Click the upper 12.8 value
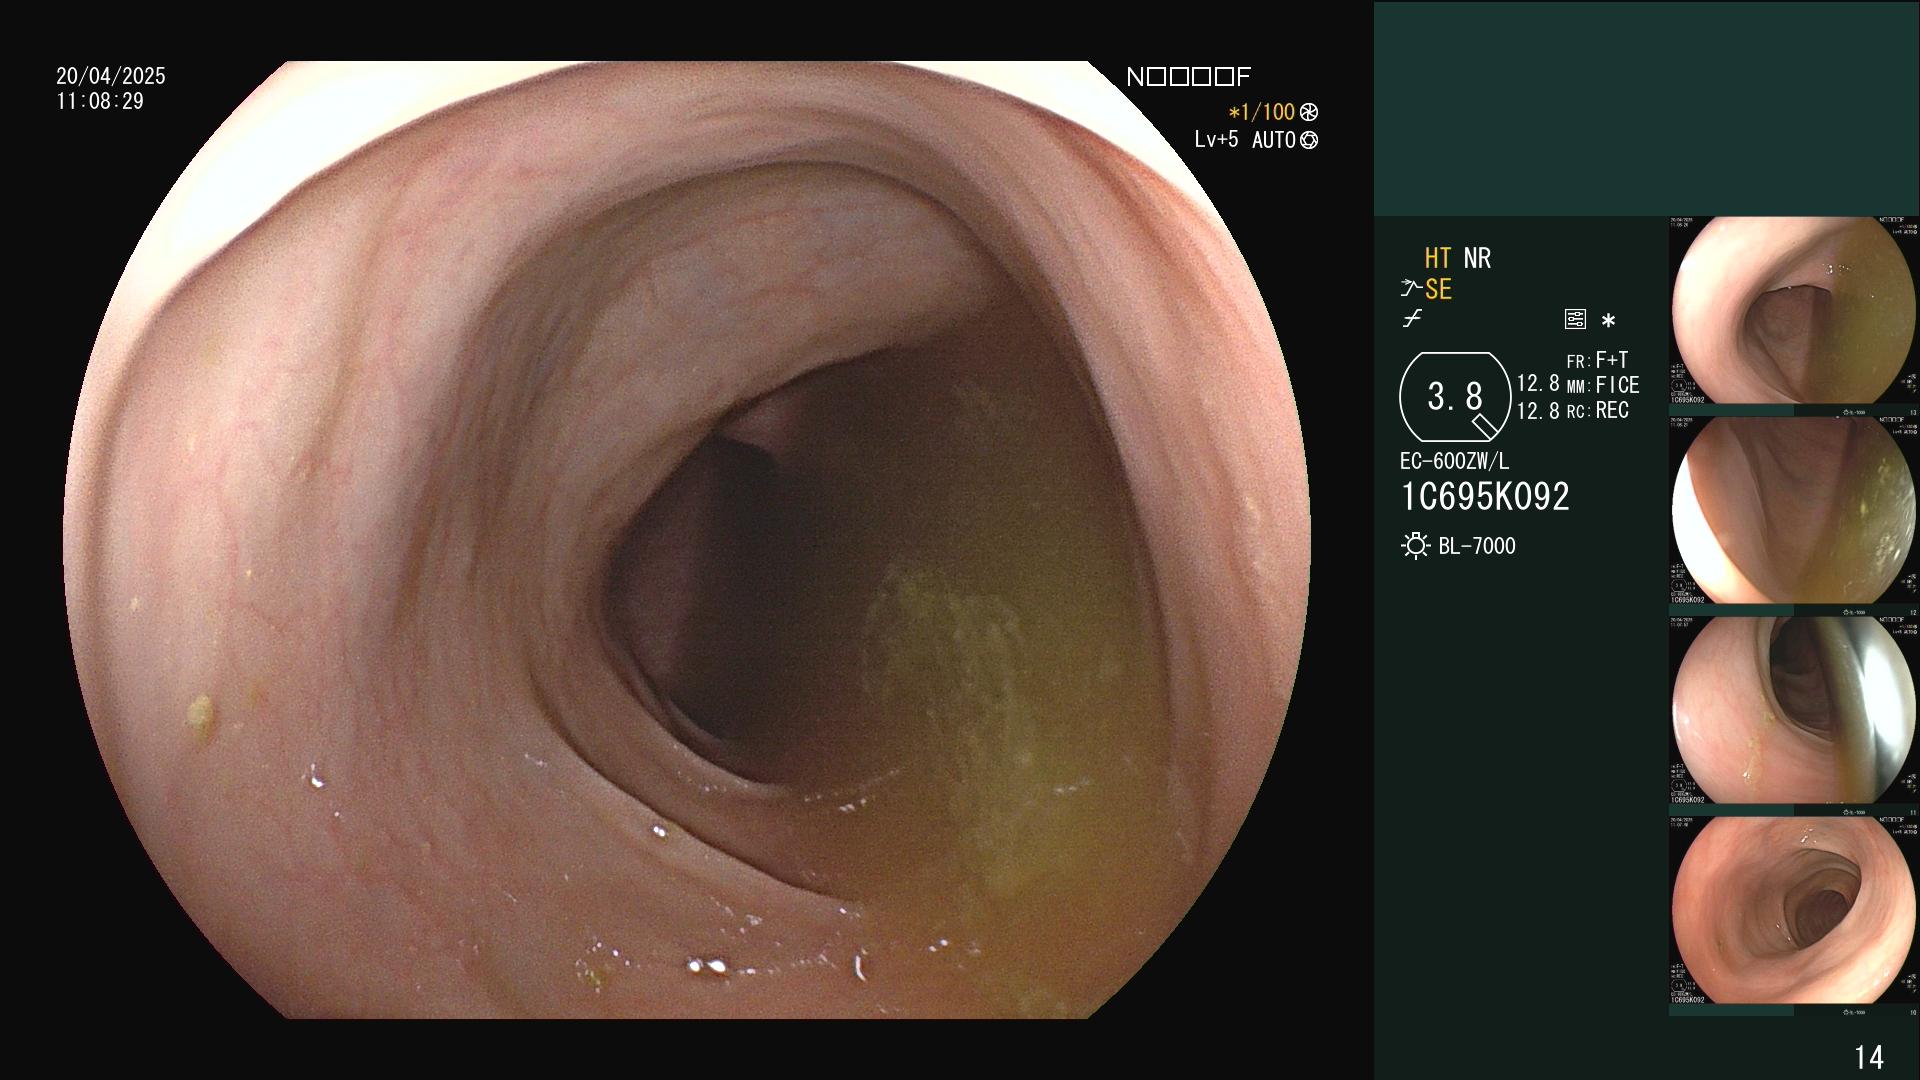Screen dimensions: 1920x1080 pos(1538,384)
